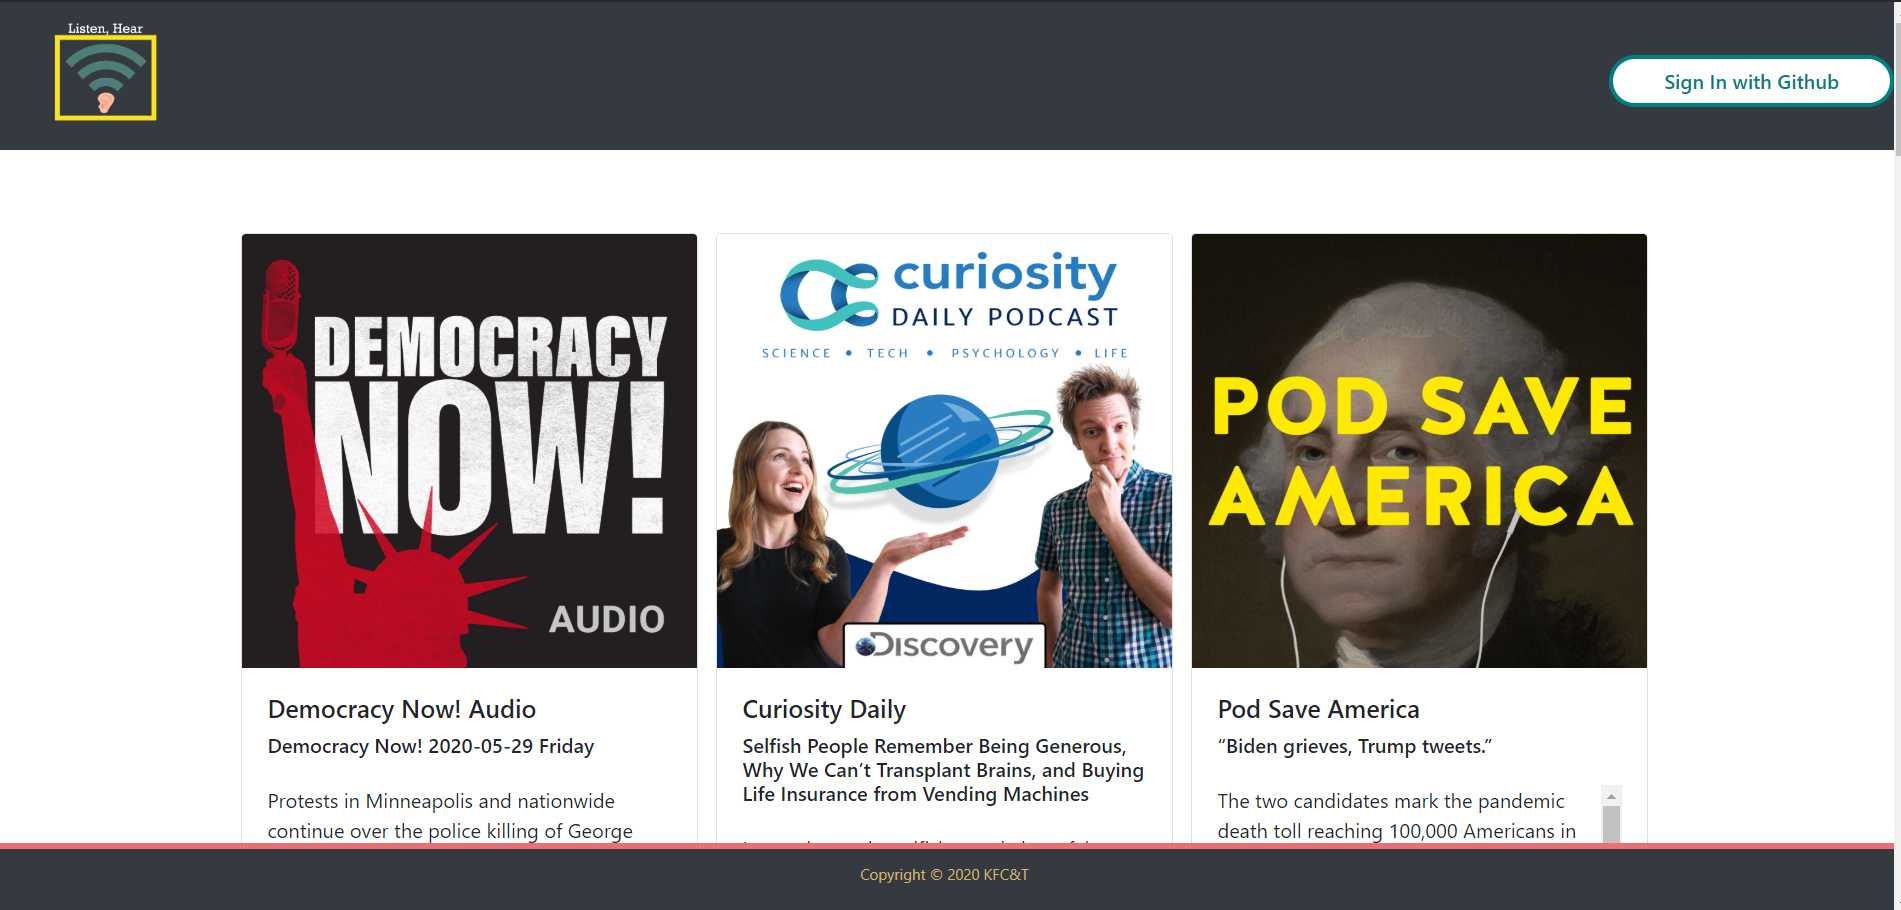Open the Pod Save America cover image

point(1419,451)
